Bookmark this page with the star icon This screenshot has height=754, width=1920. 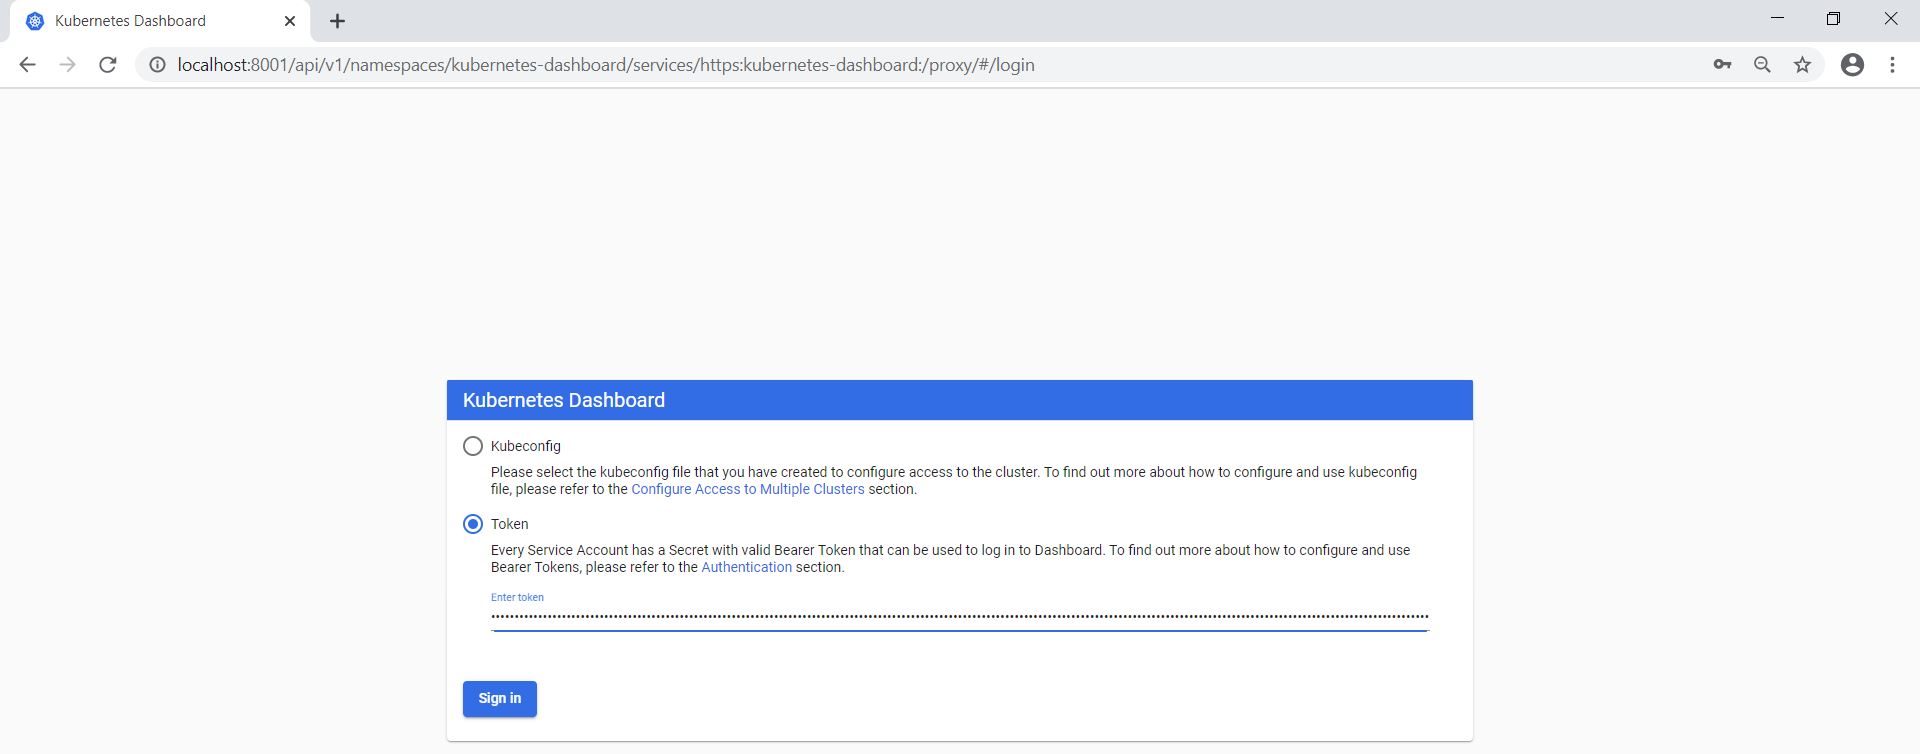(1802, 65)
